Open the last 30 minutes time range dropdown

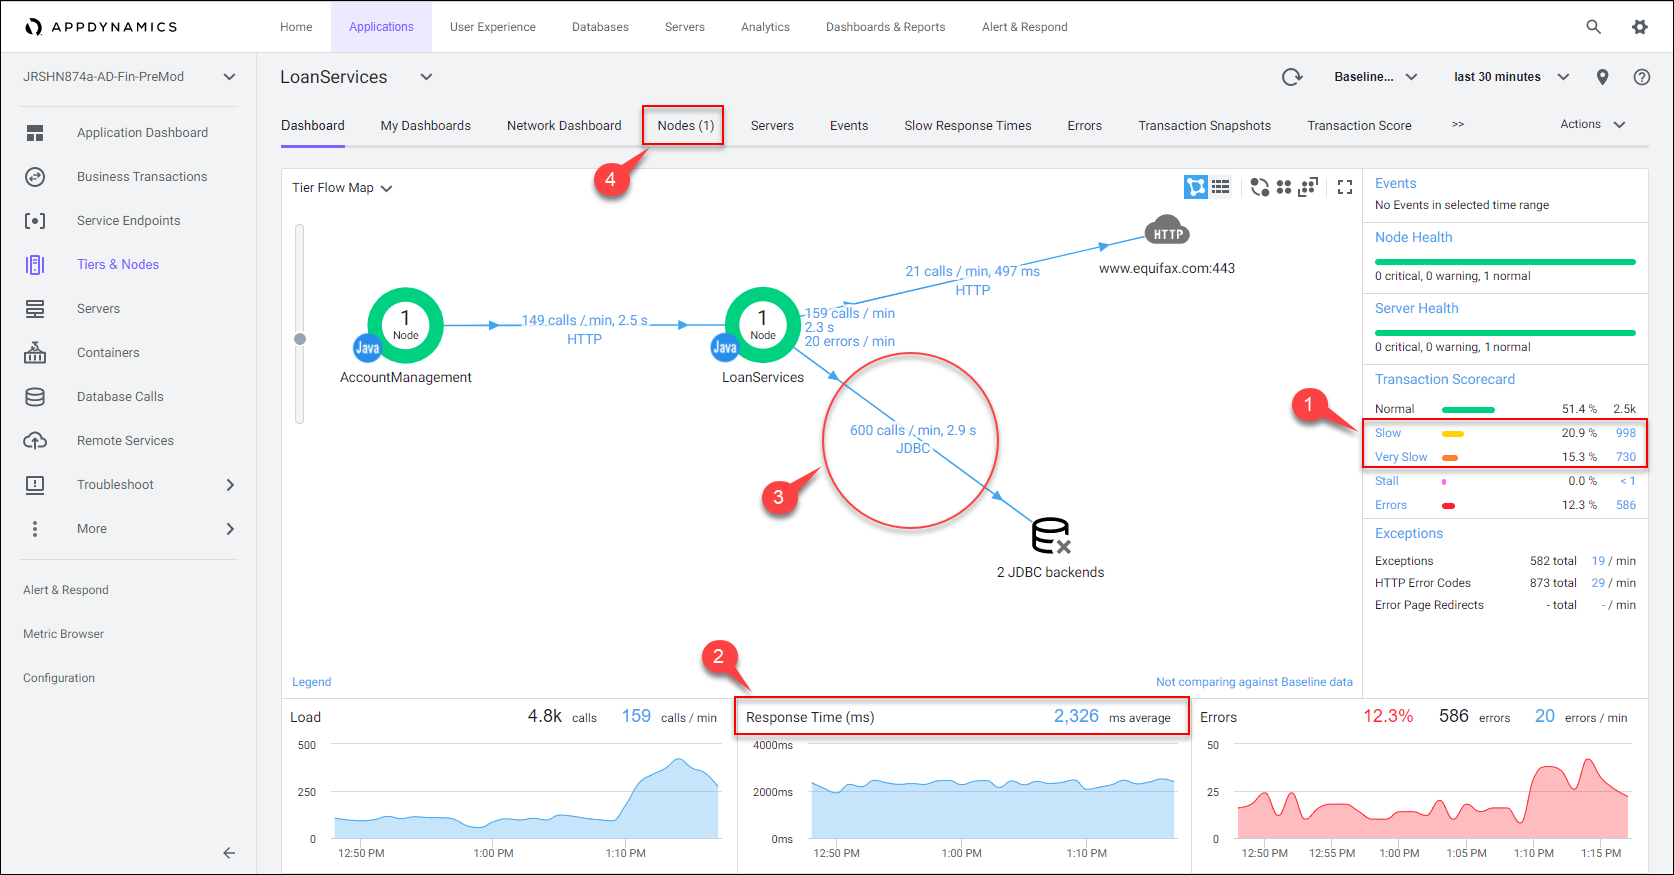(x=1511, y=77)
